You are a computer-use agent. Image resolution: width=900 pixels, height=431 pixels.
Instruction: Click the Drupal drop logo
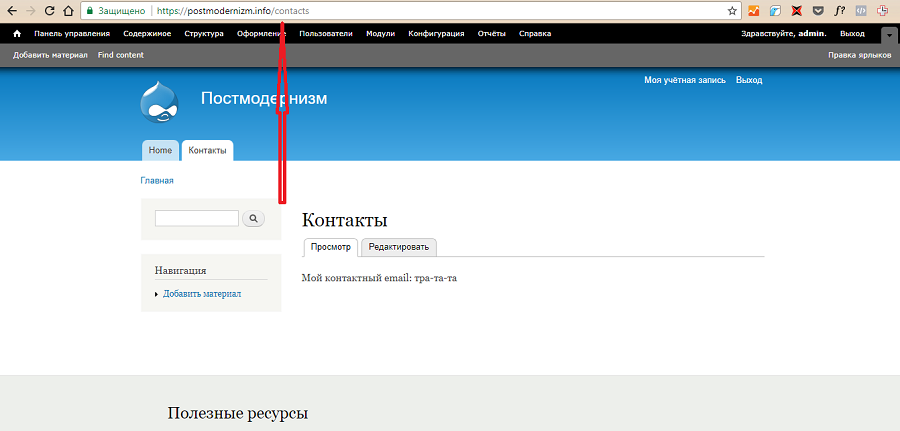point(159,102)
